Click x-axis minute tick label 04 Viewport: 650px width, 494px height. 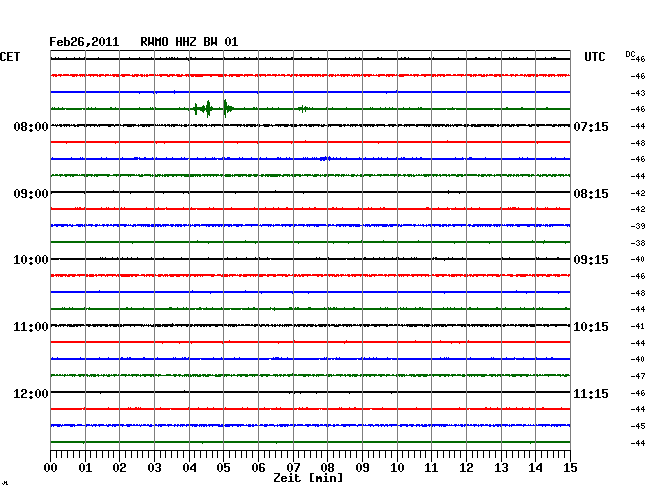[189, 467]
